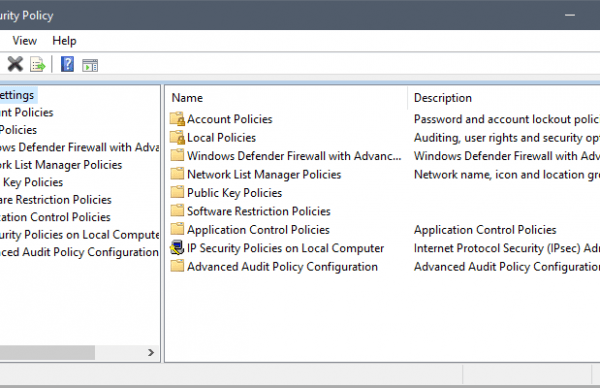Select Public Key Policies in the list
The height and width of the screenshot is (388, 600).
(x=234, y=192)
